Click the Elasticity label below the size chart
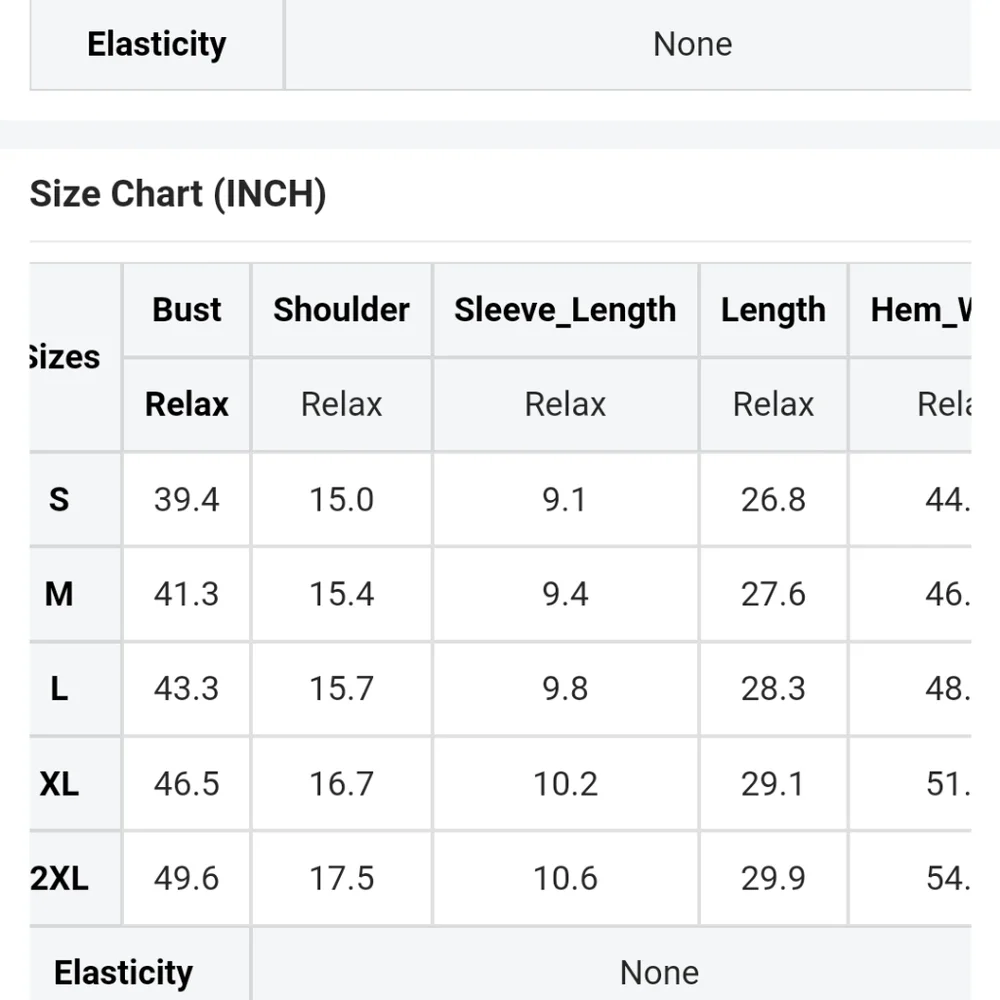Image resolution: width=1000 pixels, height=1000 pixels. coord(123,972)
